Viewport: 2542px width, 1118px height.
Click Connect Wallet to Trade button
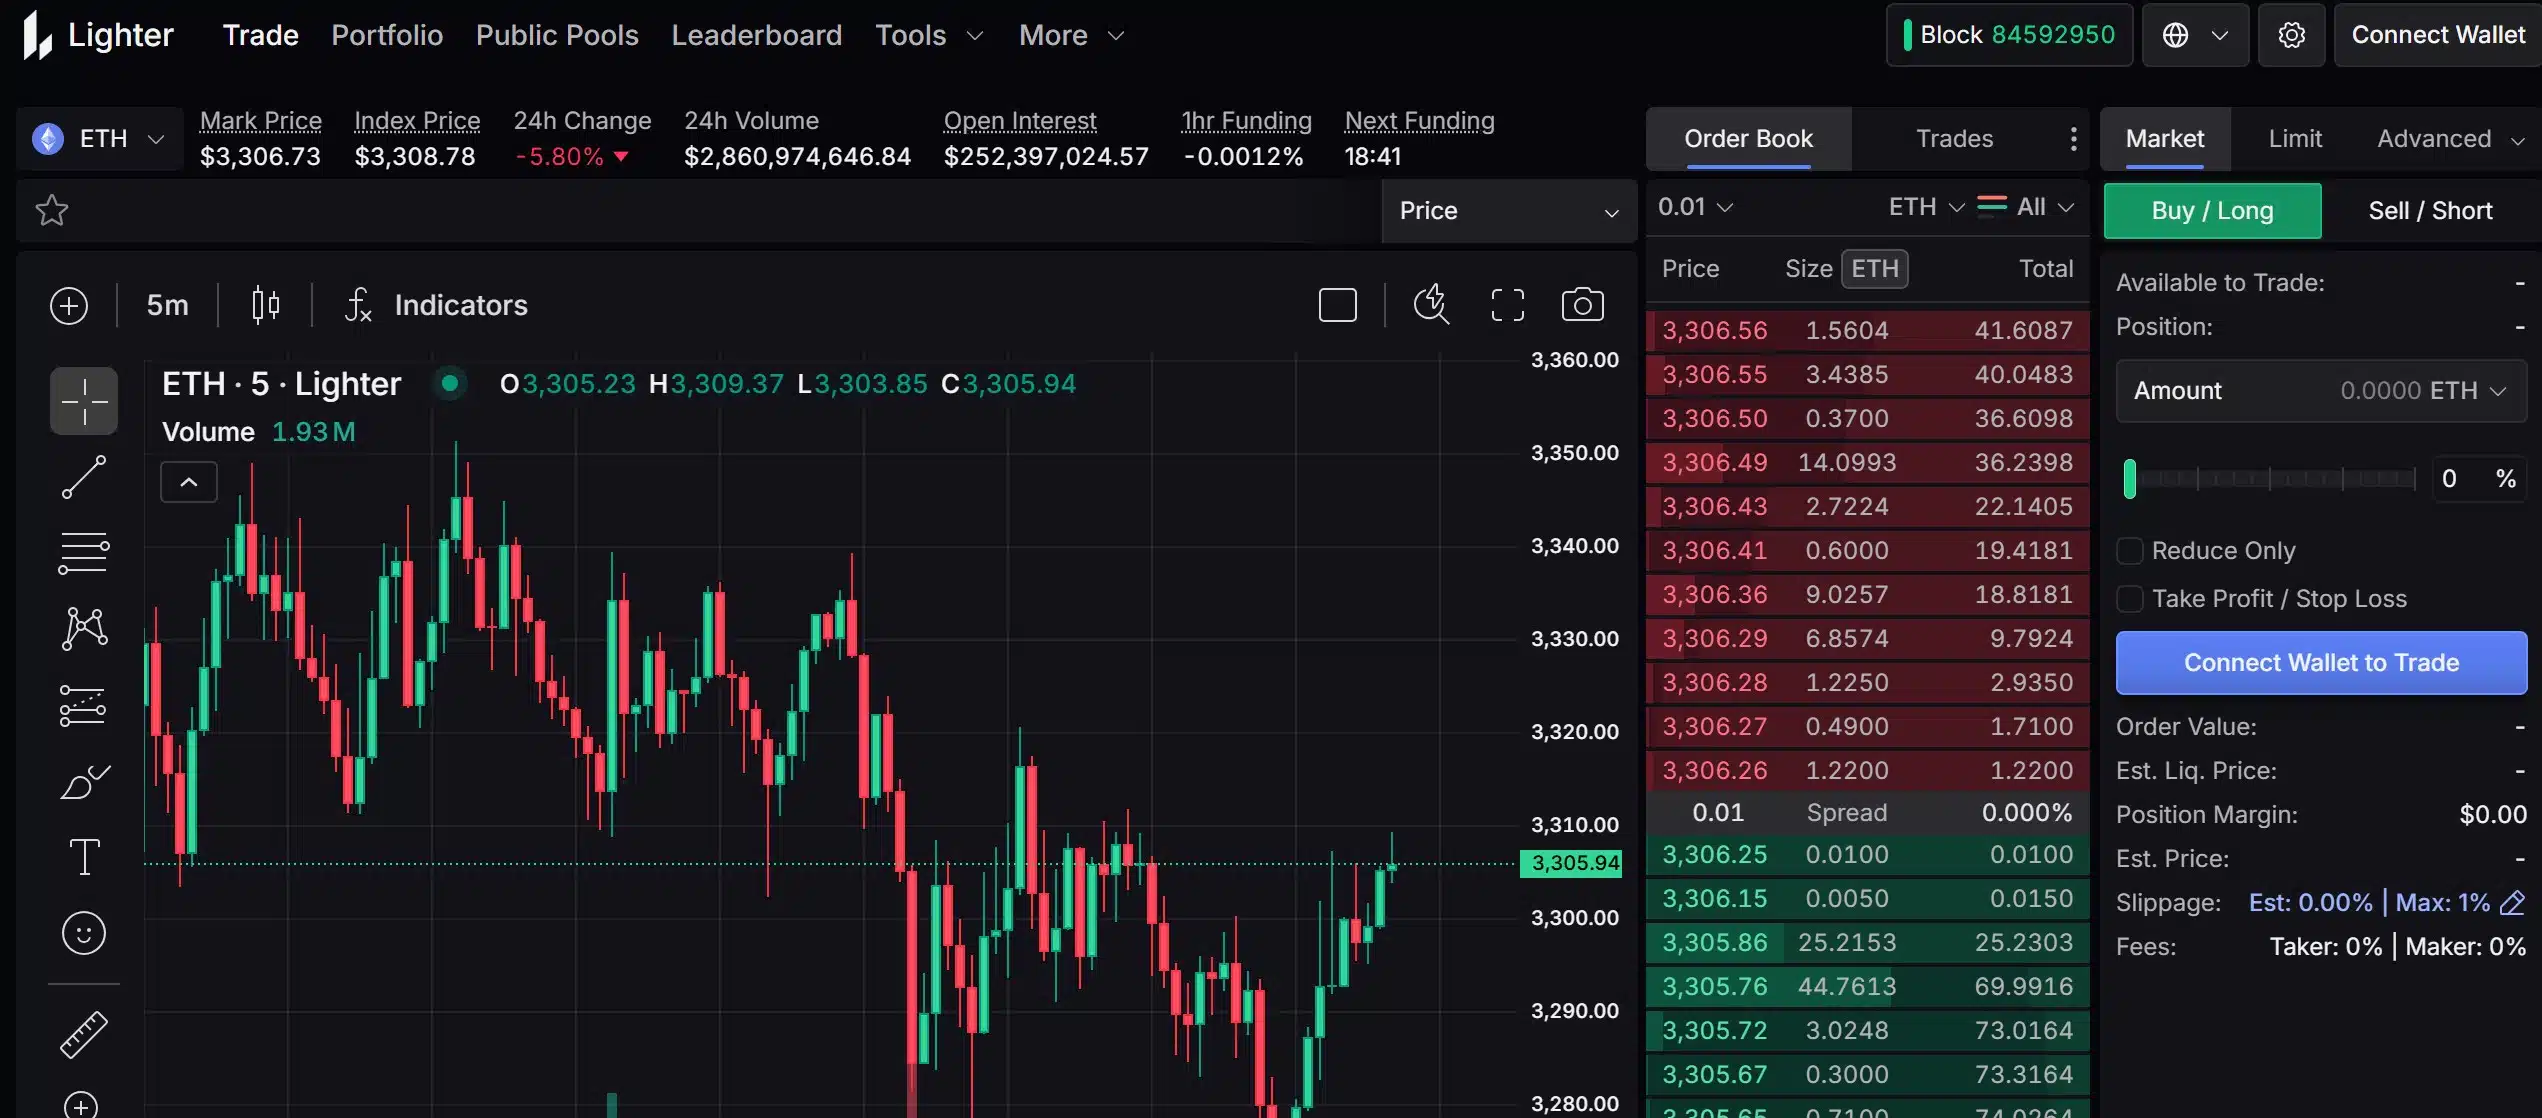(2320, 663)
